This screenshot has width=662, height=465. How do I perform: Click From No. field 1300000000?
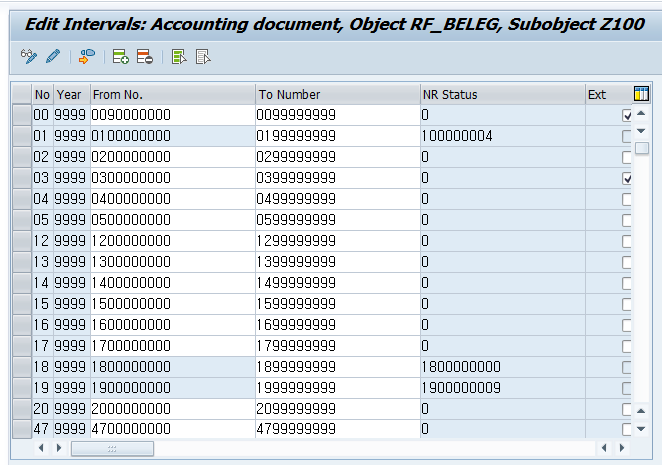tap(173, 262)
